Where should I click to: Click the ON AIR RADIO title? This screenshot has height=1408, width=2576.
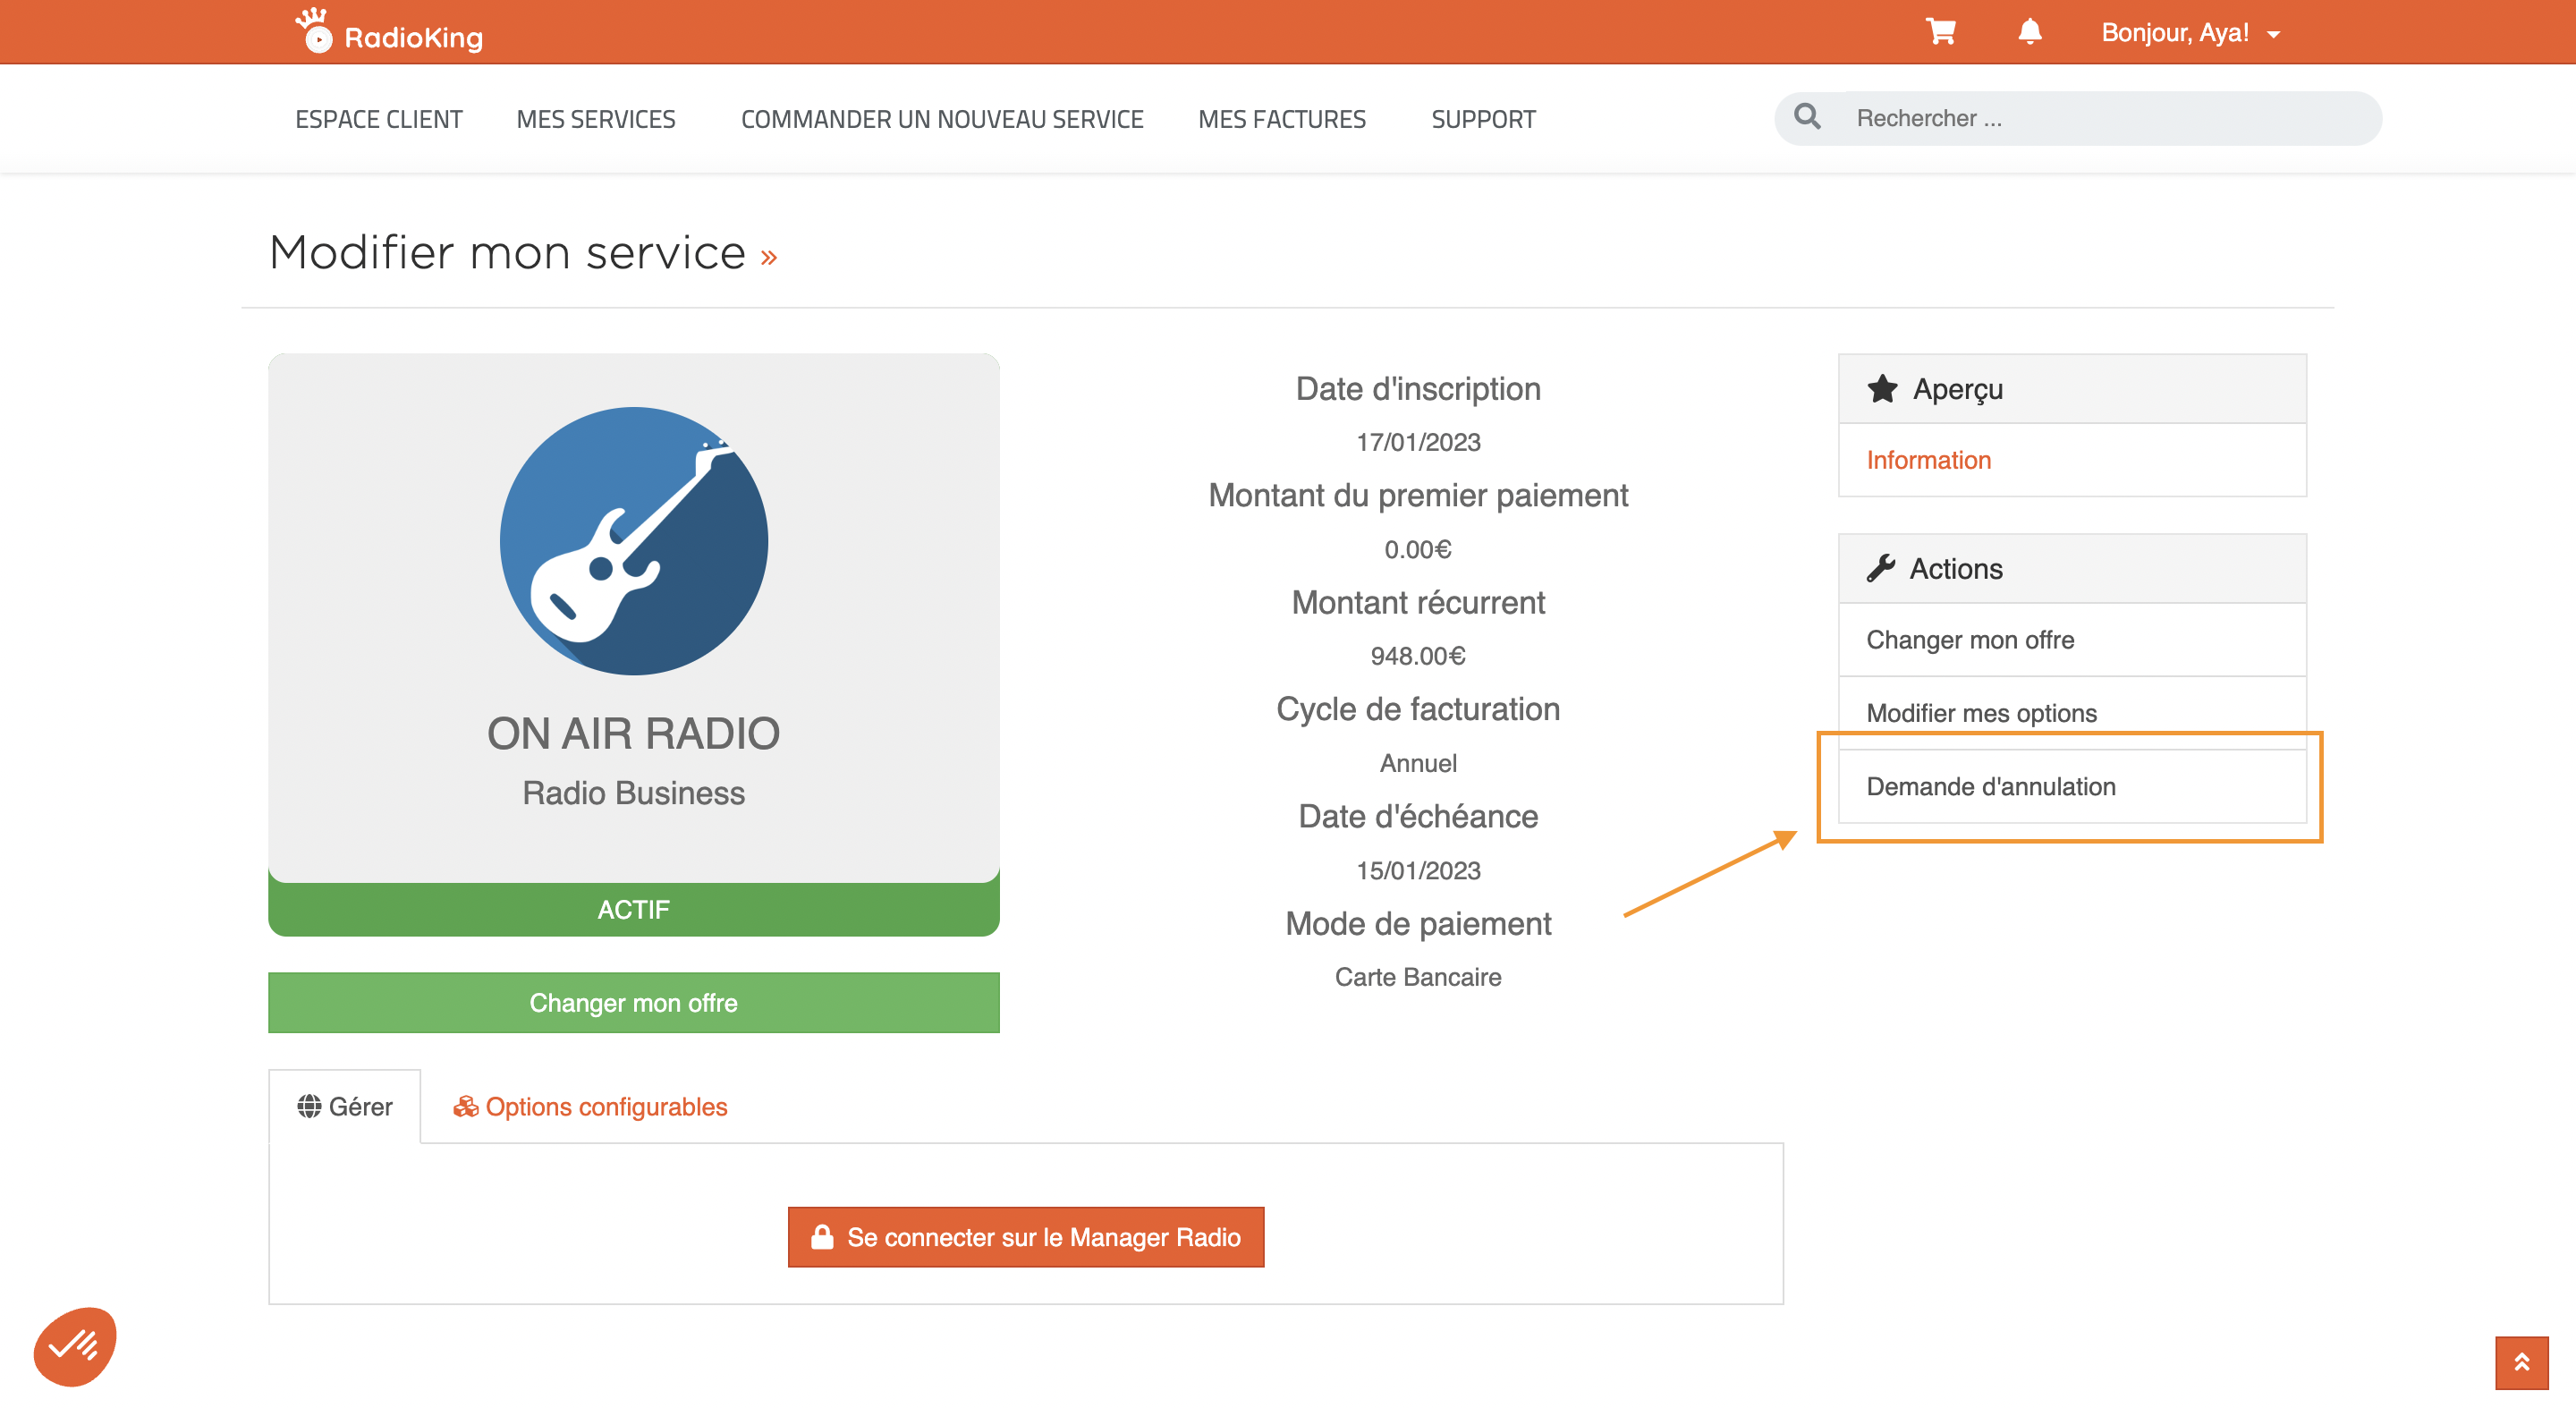(634, 733)
